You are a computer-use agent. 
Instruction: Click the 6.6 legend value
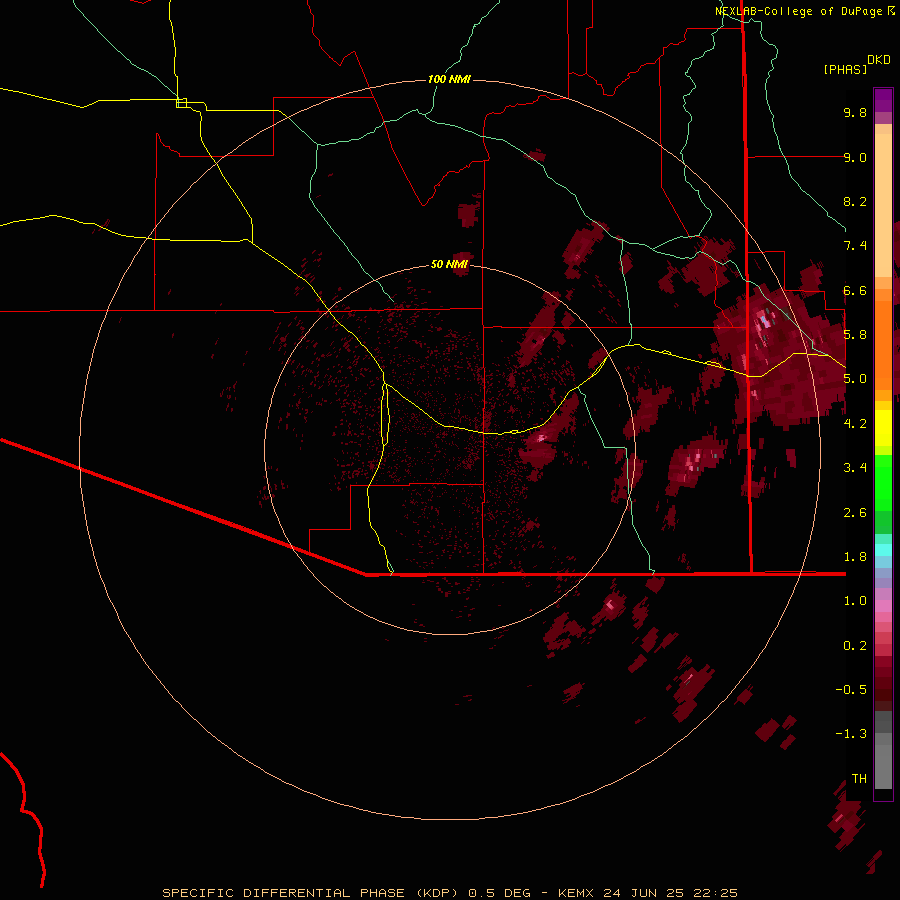tap(855, 290)
